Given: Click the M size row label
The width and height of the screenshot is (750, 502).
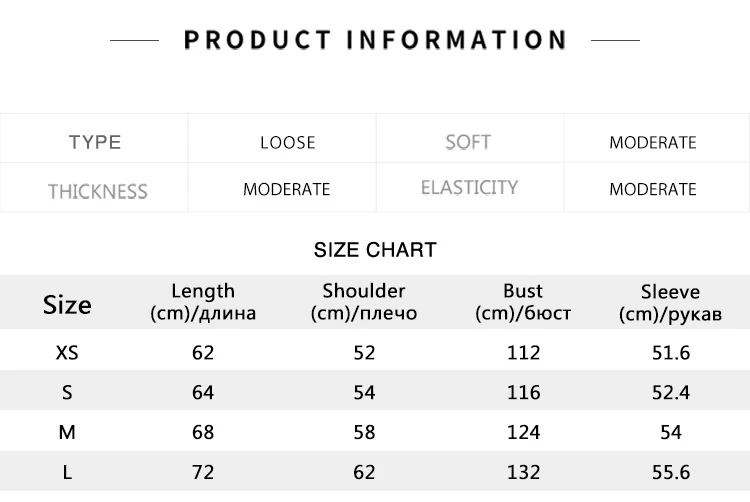Looking at the screenshot, I should click(67, 432).
